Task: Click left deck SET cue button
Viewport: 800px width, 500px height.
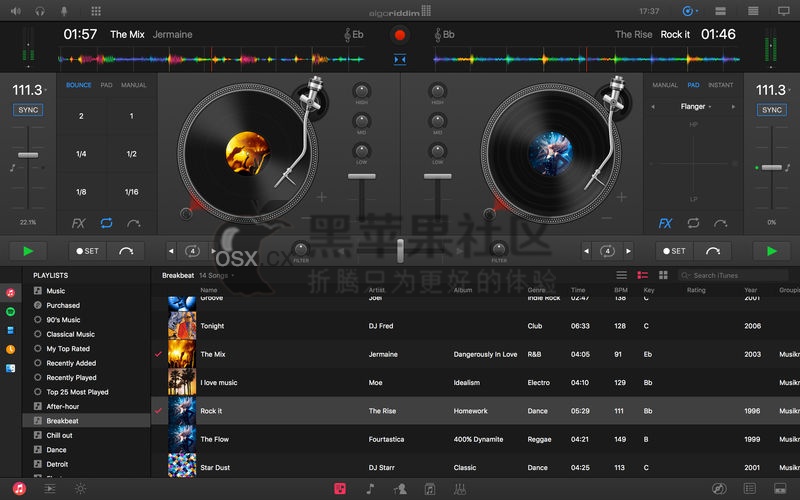Action: click(x=88, y=251)
